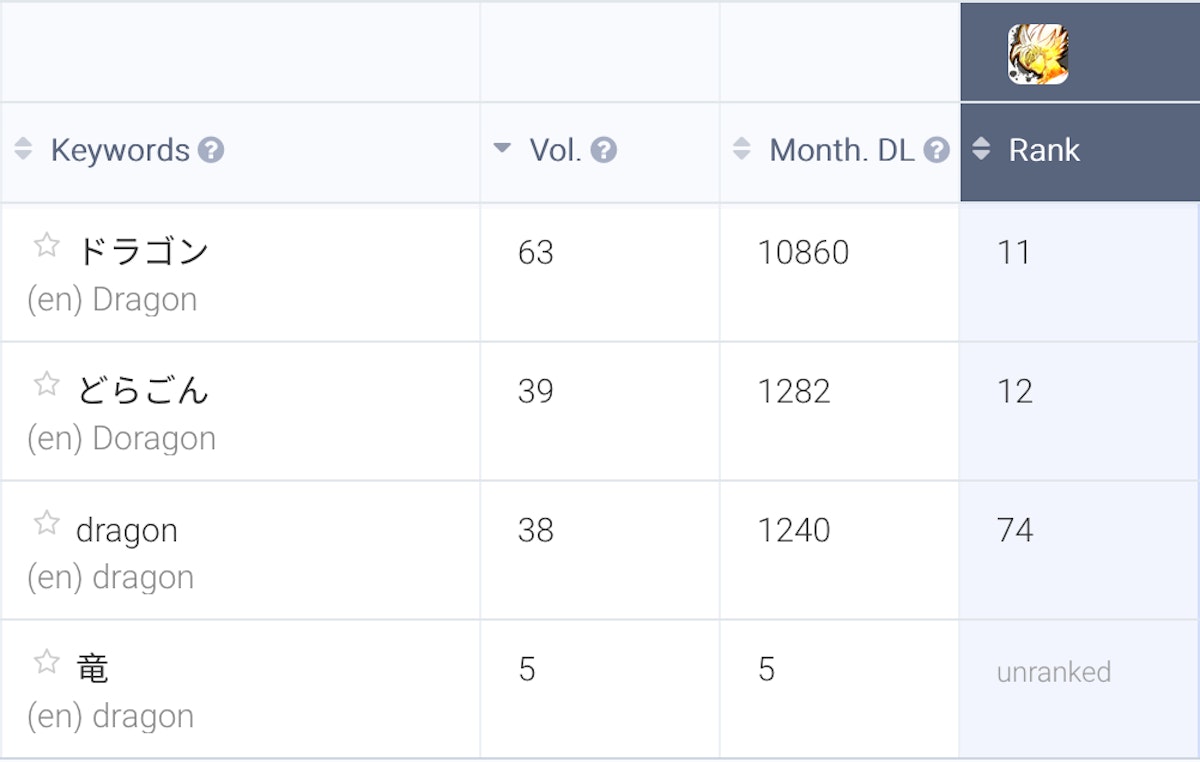Click the help icon next to Keywords
Viewport: 1200px width, 762px height.
coord(211,151)
